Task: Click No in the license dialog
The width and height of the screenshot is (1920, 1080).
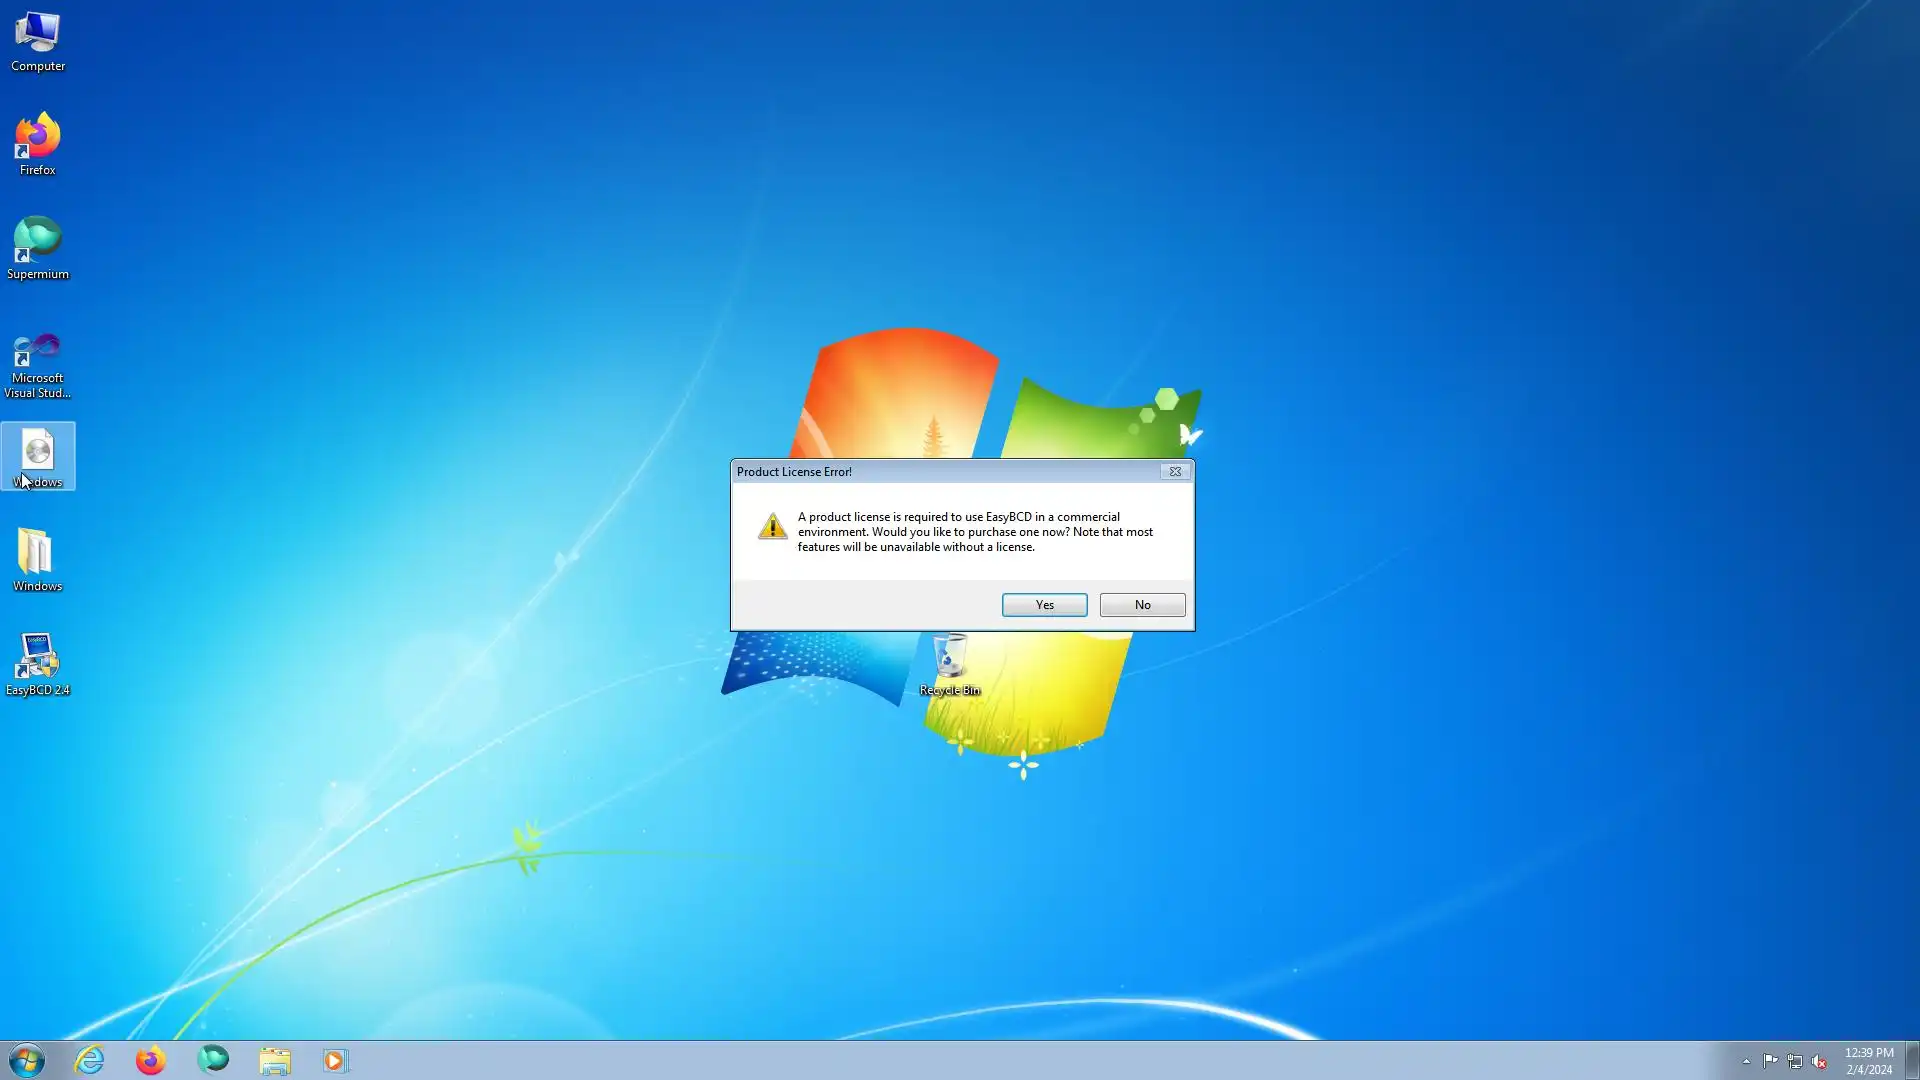Action: (x=1142, y=605)
